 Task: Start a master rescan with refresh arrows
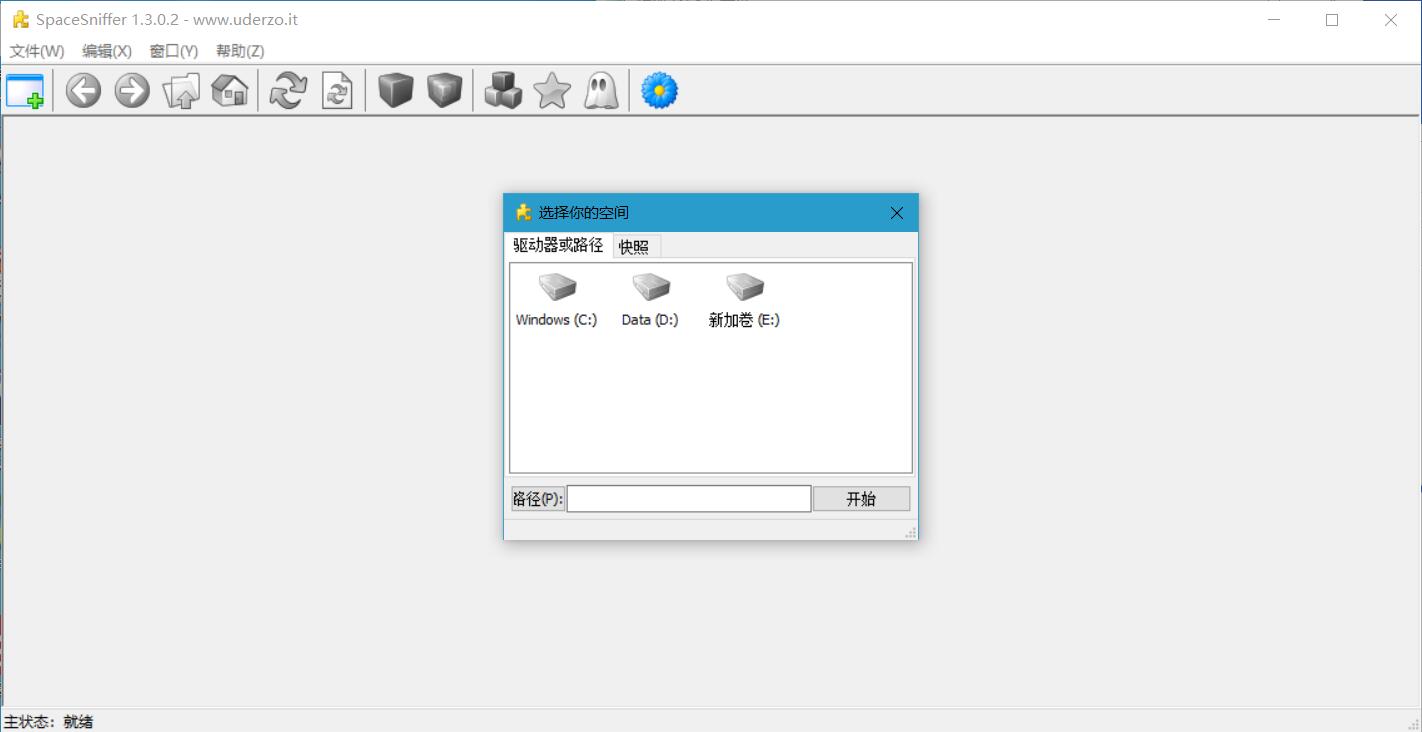(x=288, y=91)
